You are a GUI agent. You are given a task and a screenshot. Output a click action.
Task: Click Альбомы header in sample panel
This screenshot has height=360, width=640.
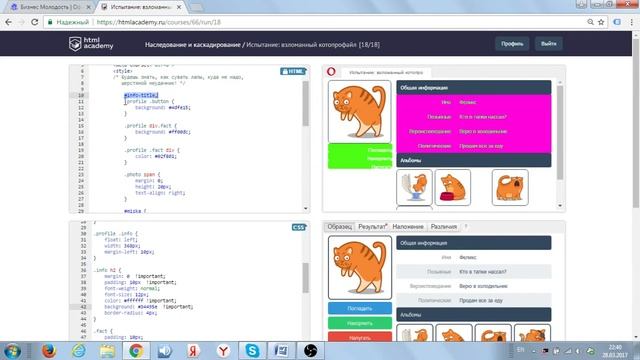[473, 315]
